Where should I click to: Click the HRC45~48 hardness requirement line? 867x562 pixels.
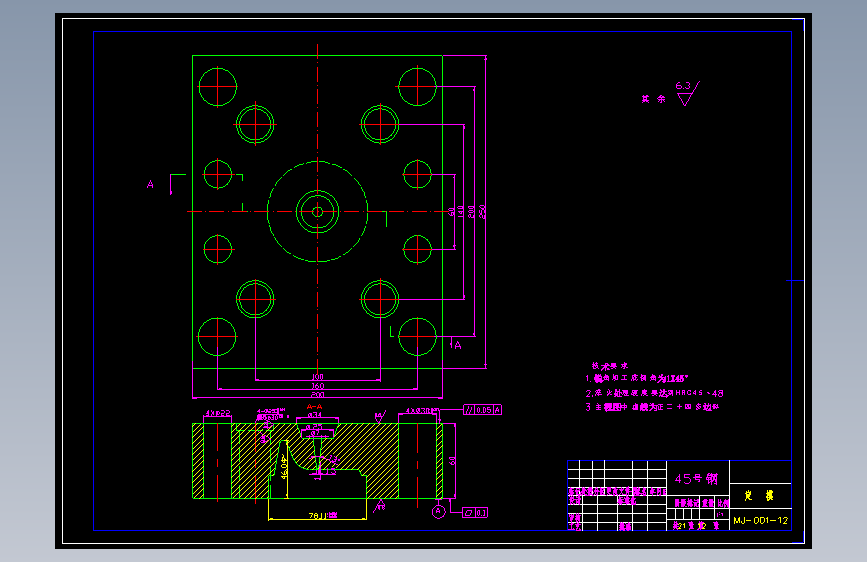coord(654,393)
